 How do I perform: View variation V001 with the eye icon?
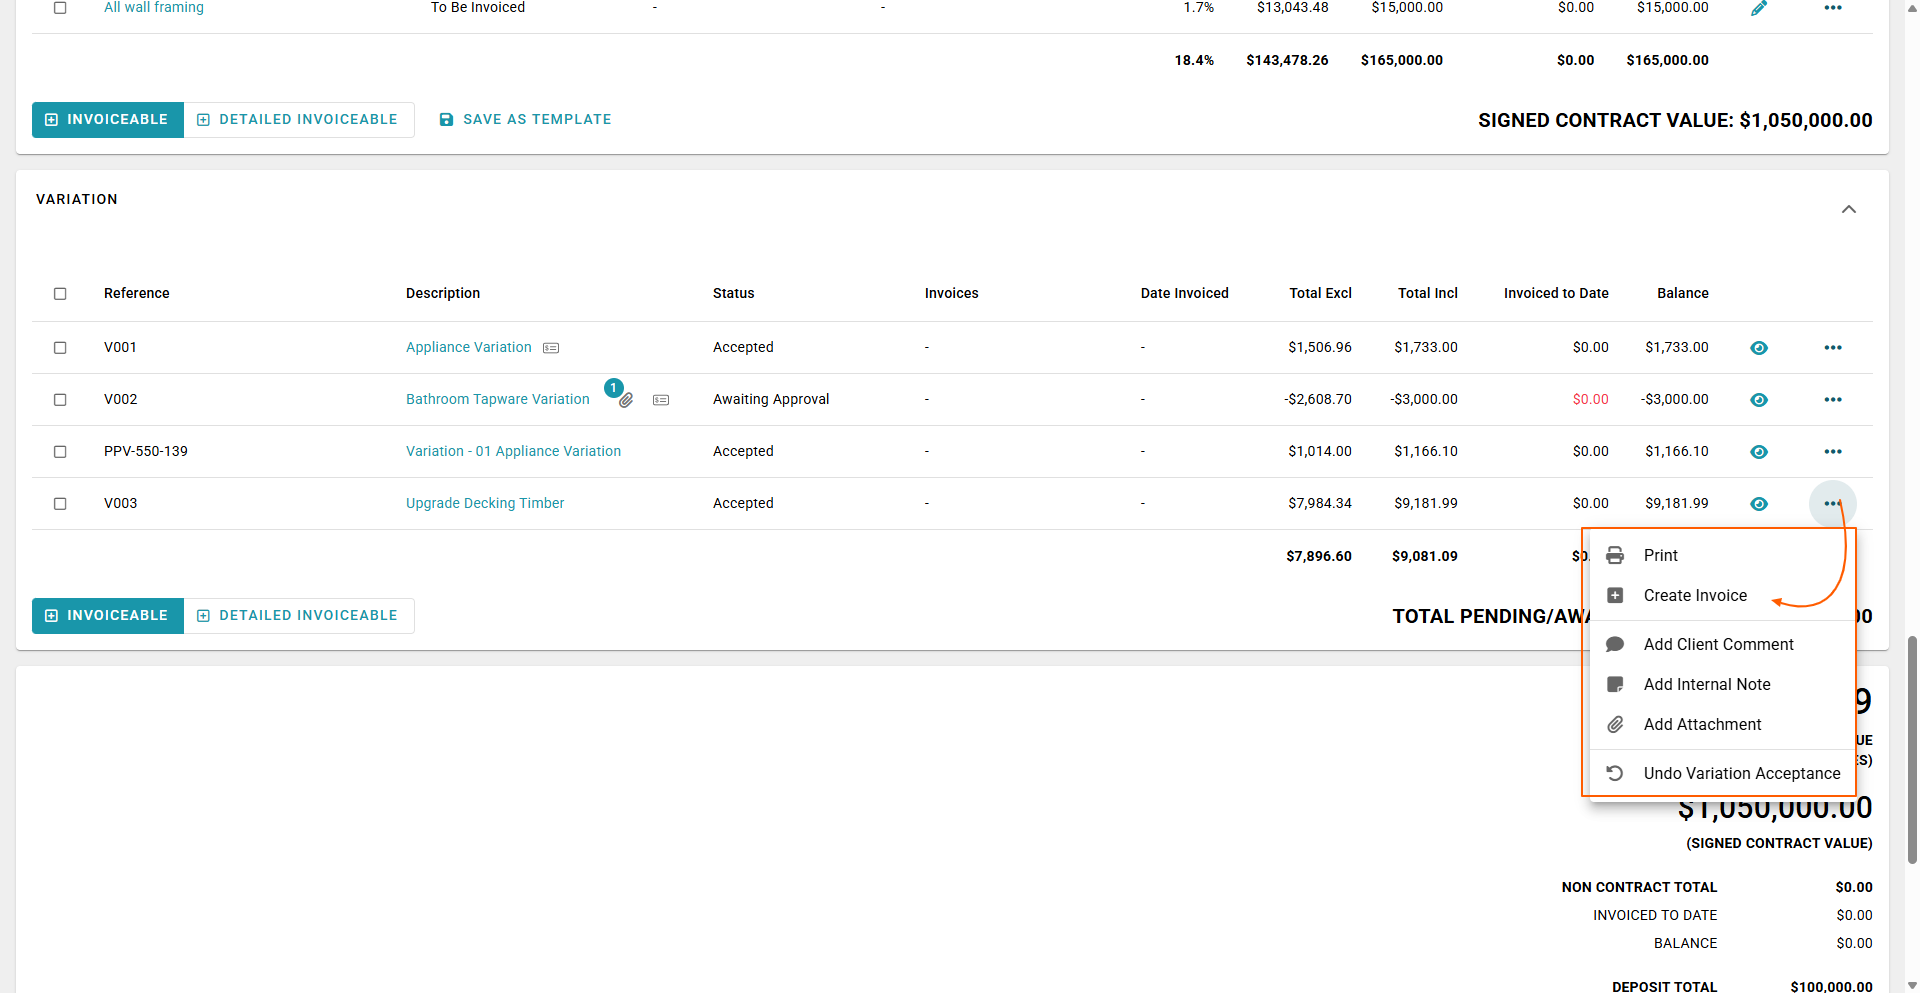coord(1759,348)
